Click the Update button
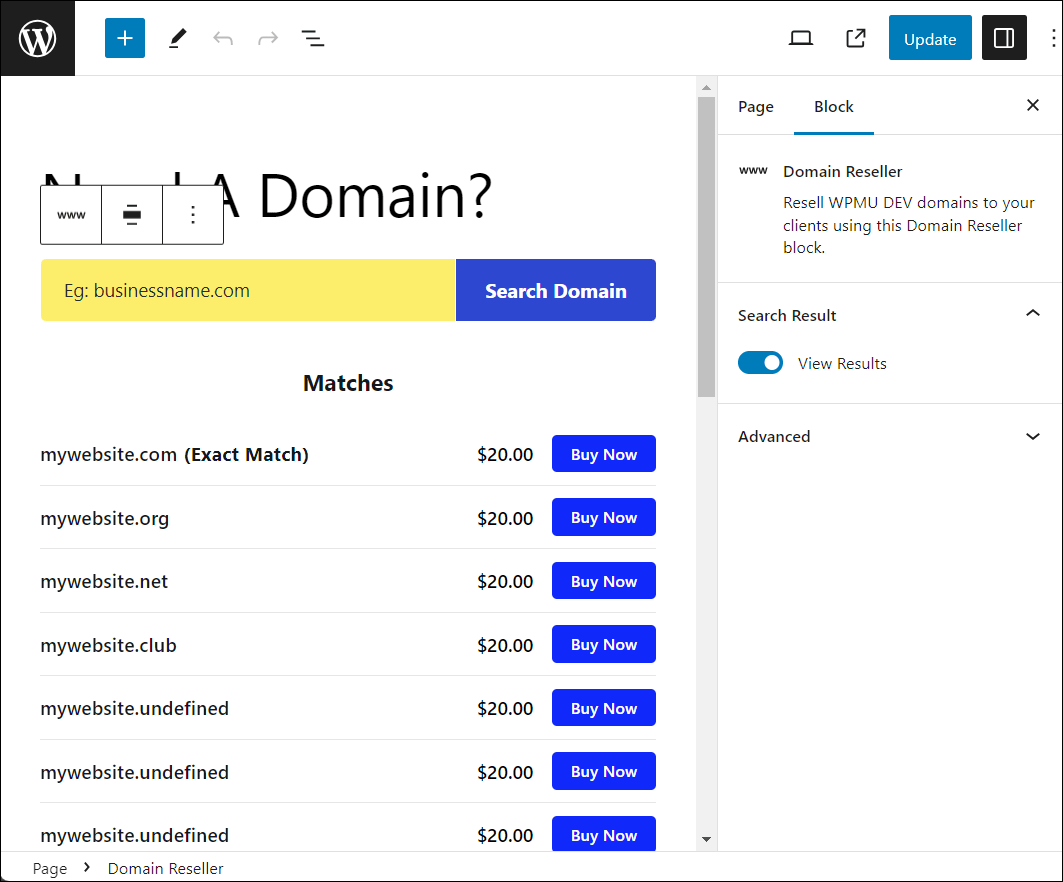The image size is (1063, 882). 929,38
